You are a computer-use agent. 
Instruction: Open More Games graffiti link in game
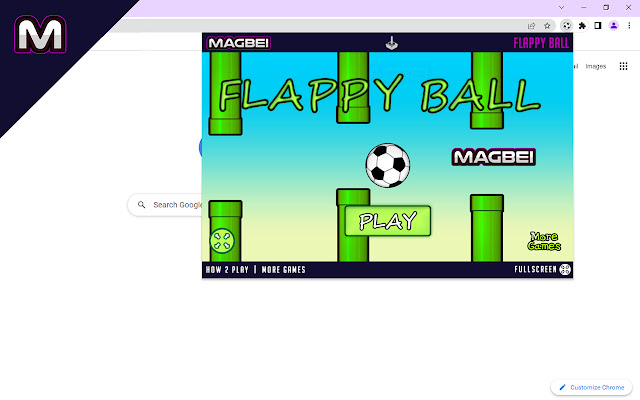[544, 241]
